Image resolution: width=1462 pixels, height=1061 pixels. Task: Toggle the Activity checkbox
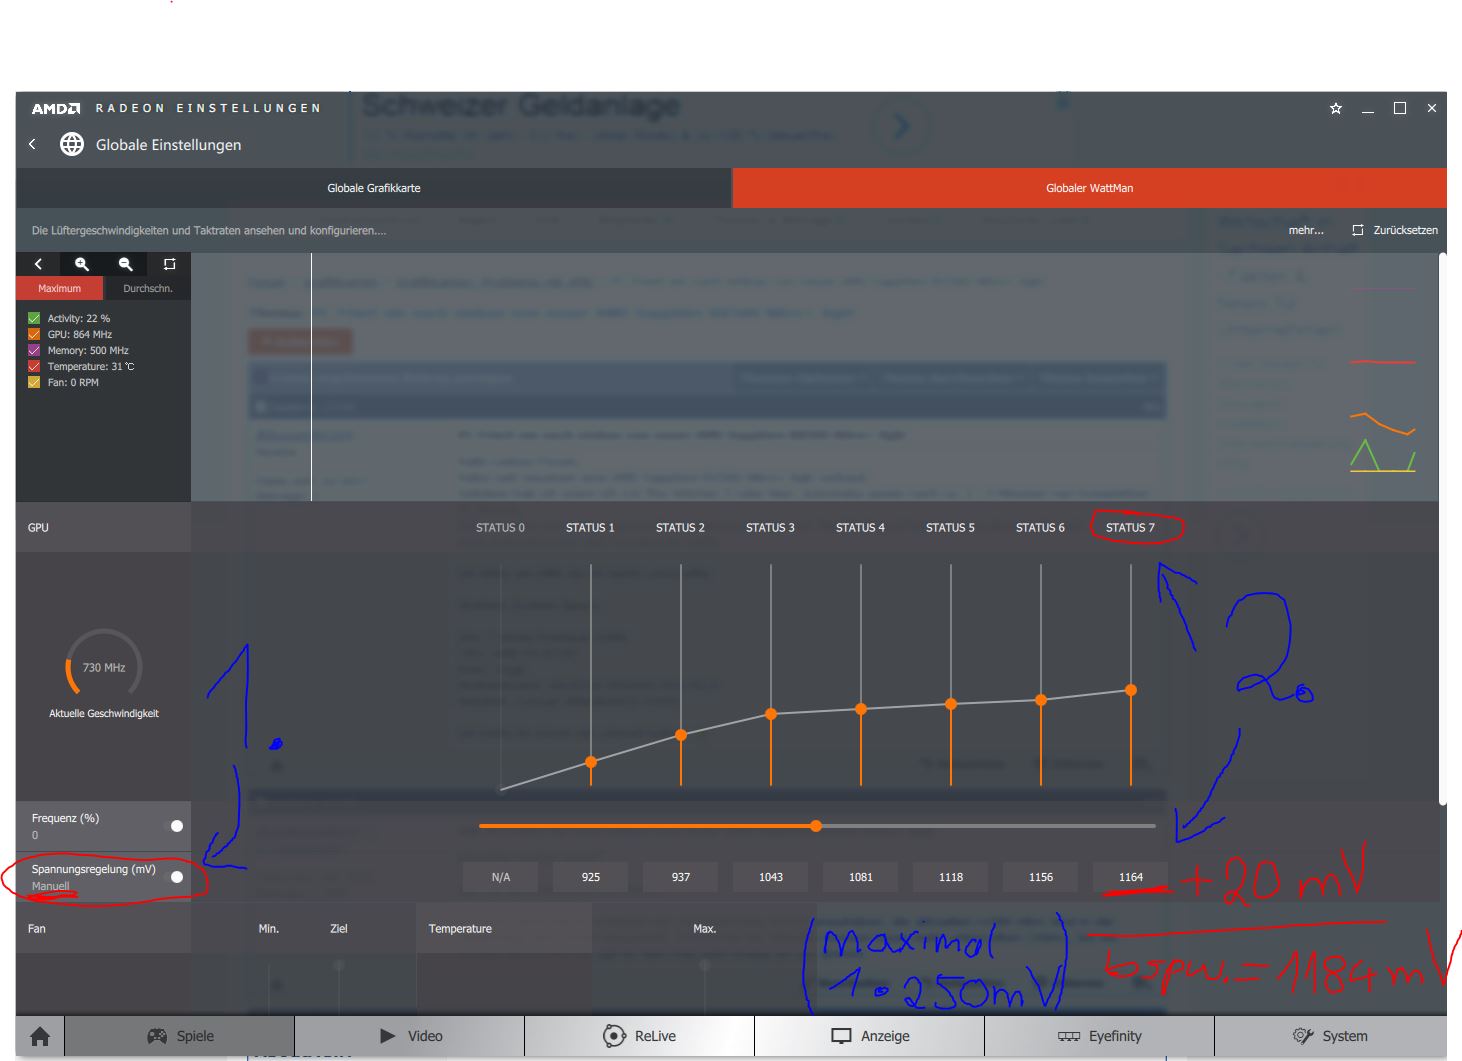click(34, 318)
